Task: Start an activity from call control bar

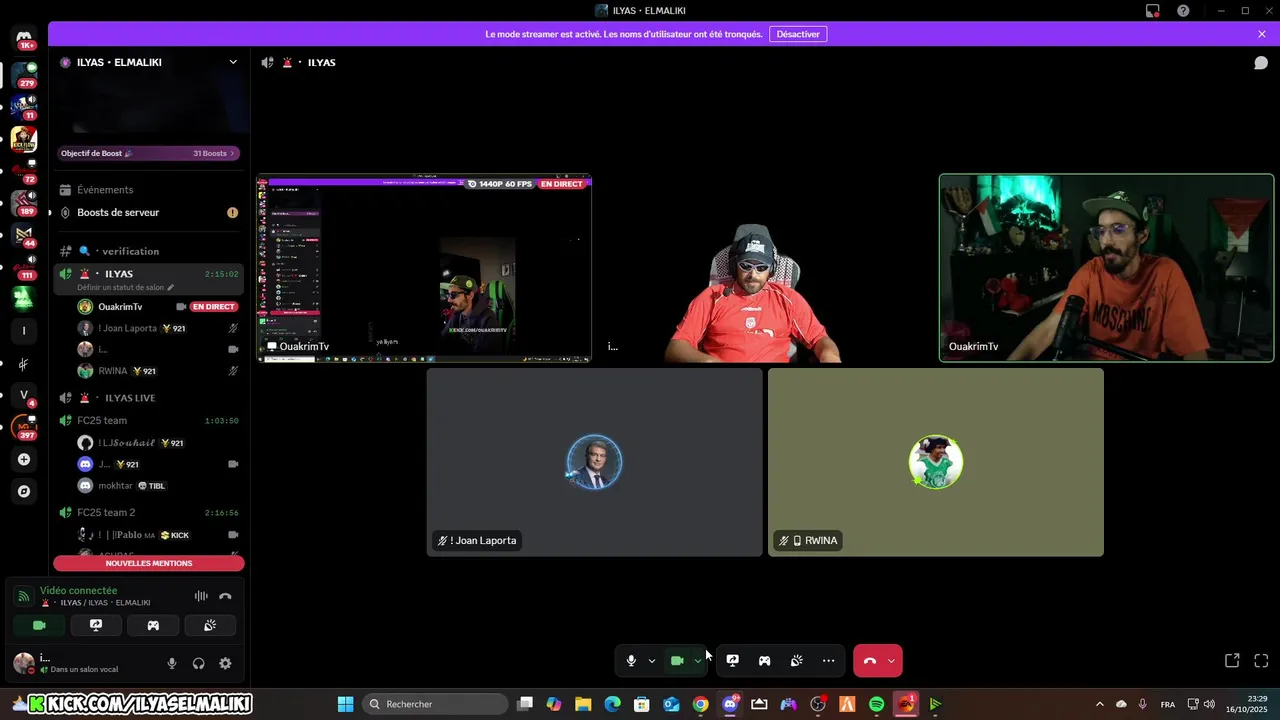Action: pyautogui.click(x=764, y=661)
